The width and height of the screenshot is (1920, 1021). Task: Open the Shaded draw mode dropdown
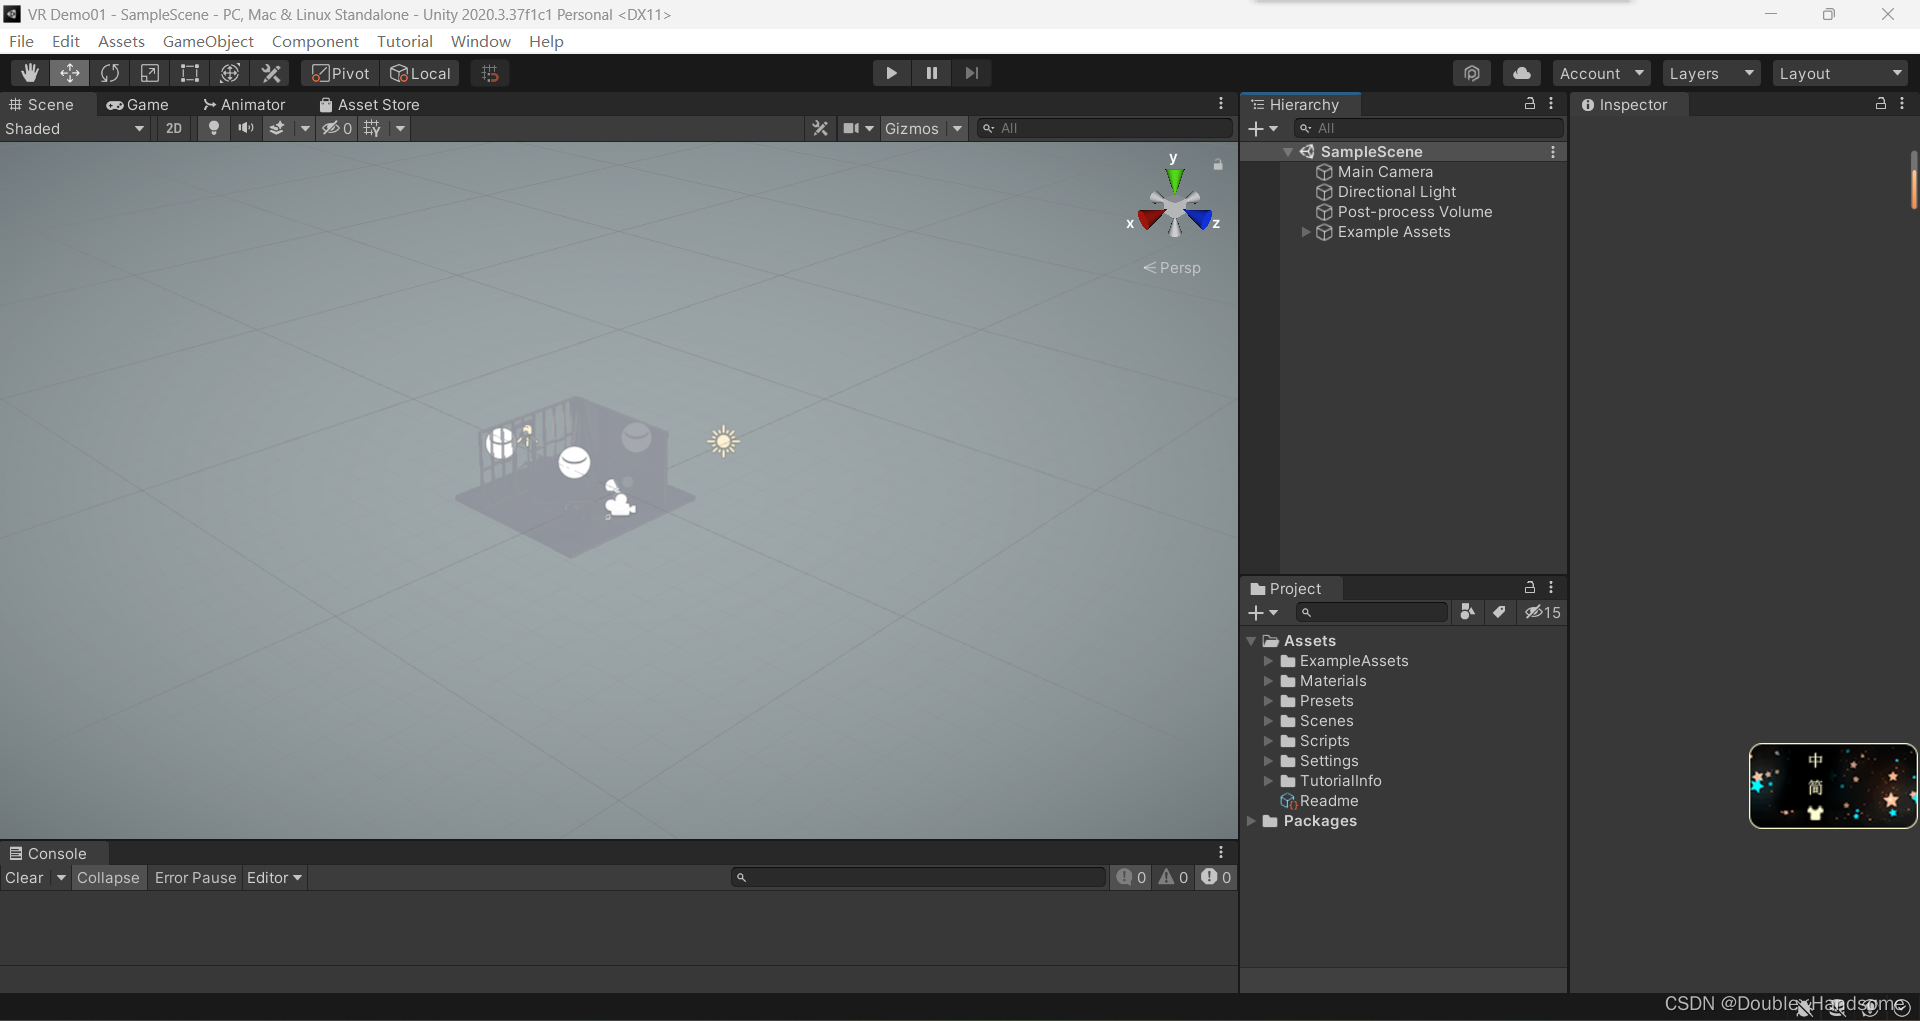75,128
